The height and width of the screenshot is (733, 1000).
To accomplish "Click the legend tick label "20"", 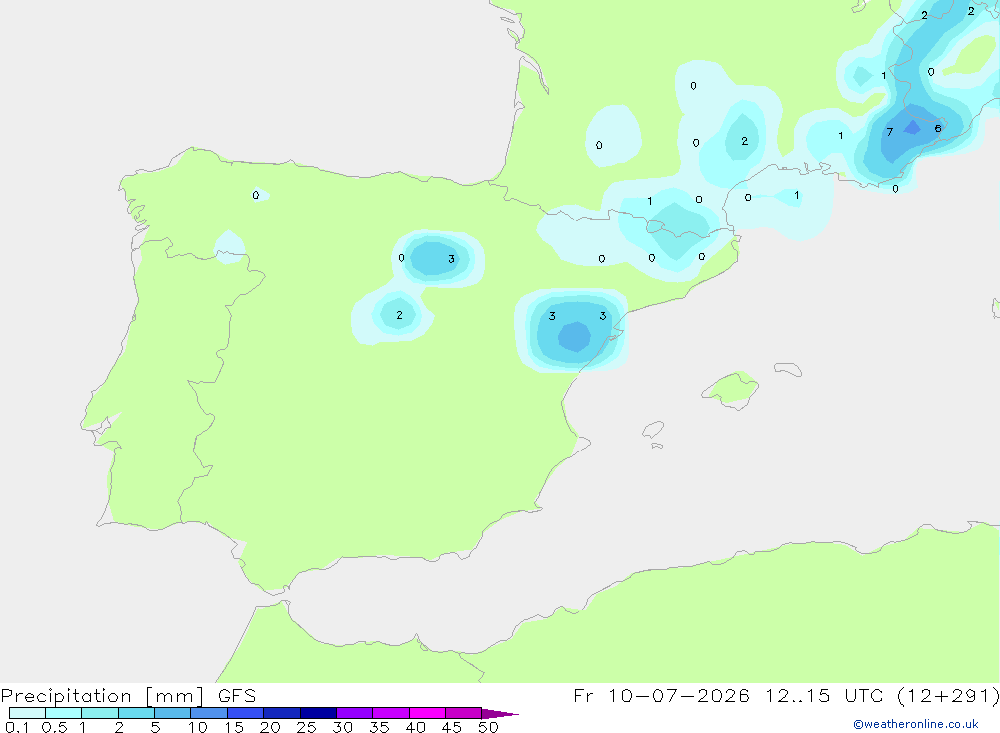I will click(270, 727).
